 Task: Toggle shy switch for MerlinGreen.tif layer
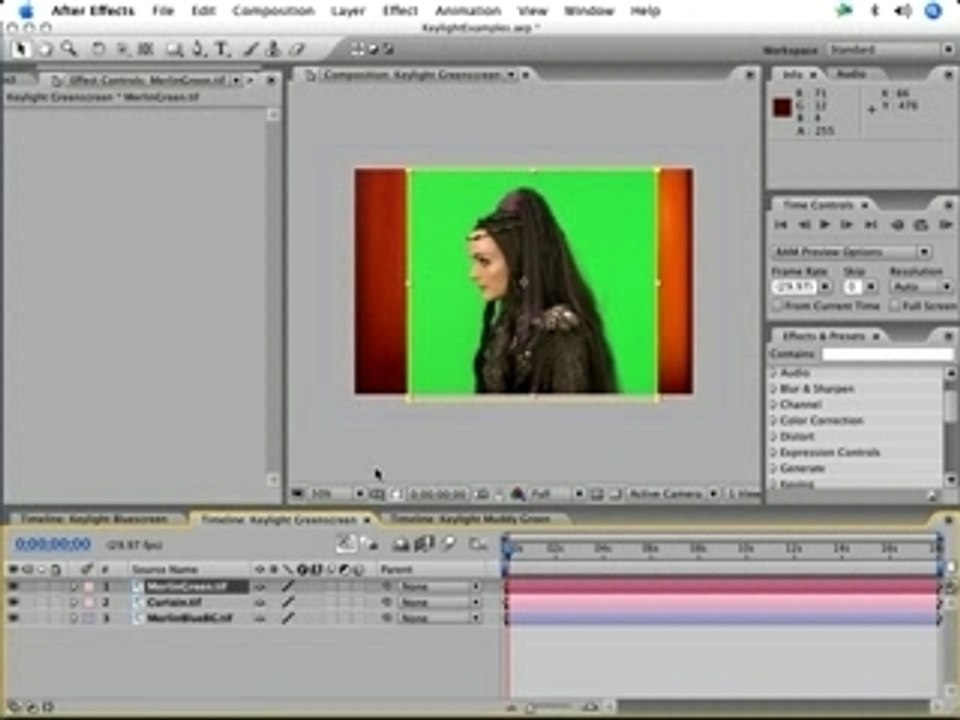point(260,586)
